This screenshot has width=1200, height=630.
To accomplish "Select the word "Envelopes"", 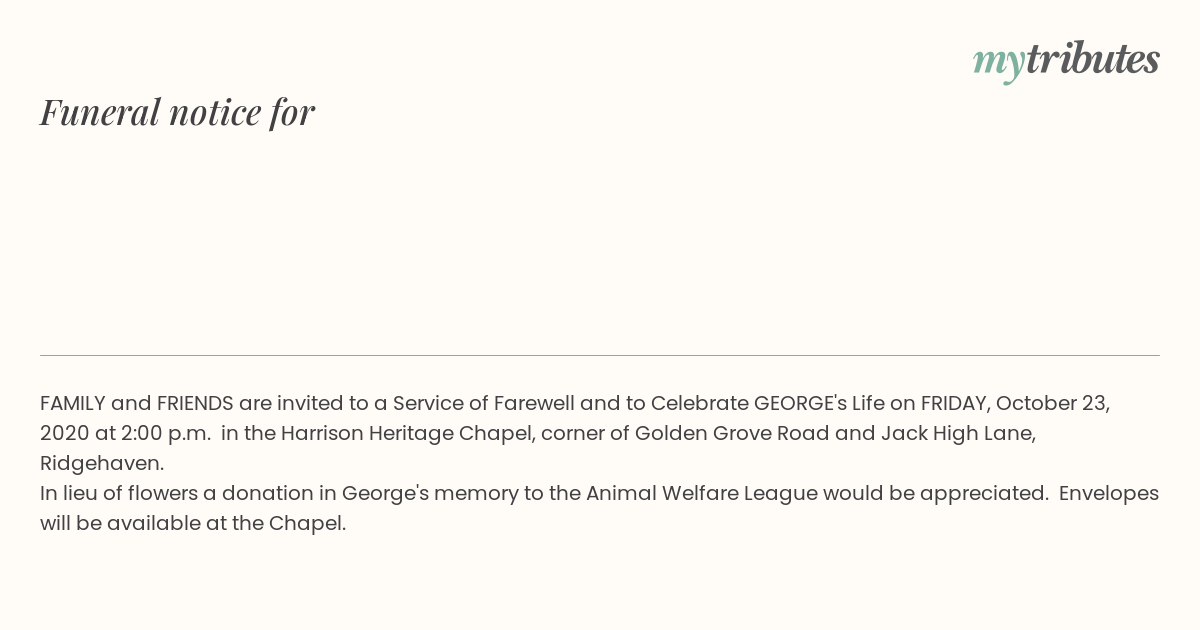I will [x=1109, y=493].
